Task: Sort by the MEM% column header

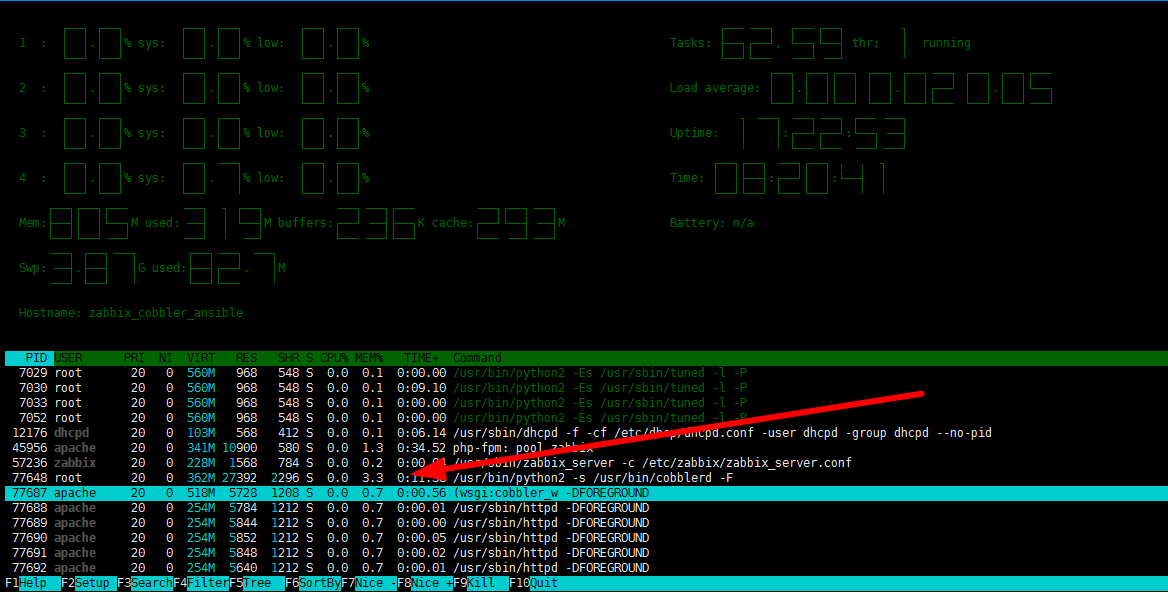Action: [x=369, y=358]
